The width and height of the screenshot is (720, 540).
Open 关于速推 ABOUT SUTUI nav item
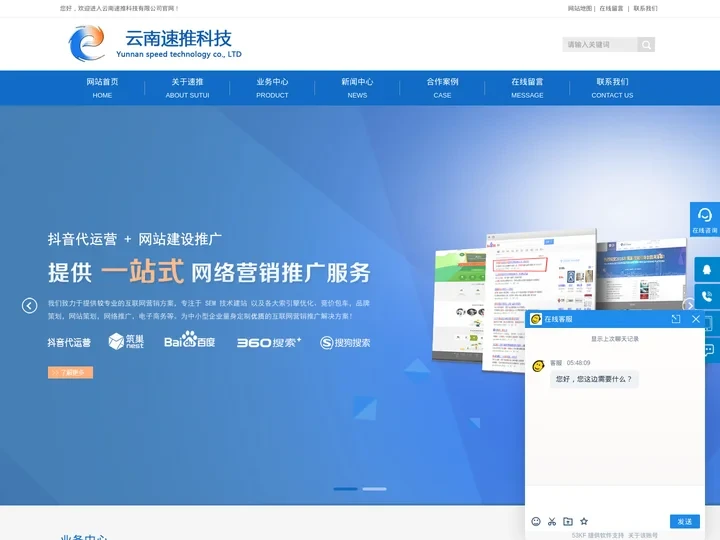[187, 88]
